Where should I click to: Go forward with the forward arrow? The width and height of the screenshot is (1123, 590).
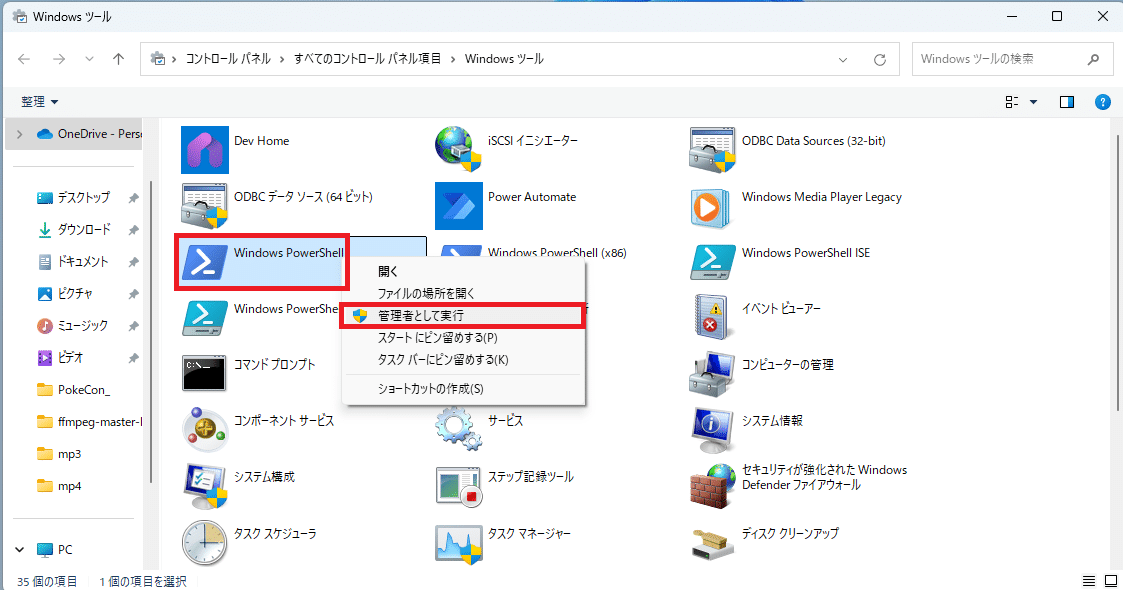(59, 59)
